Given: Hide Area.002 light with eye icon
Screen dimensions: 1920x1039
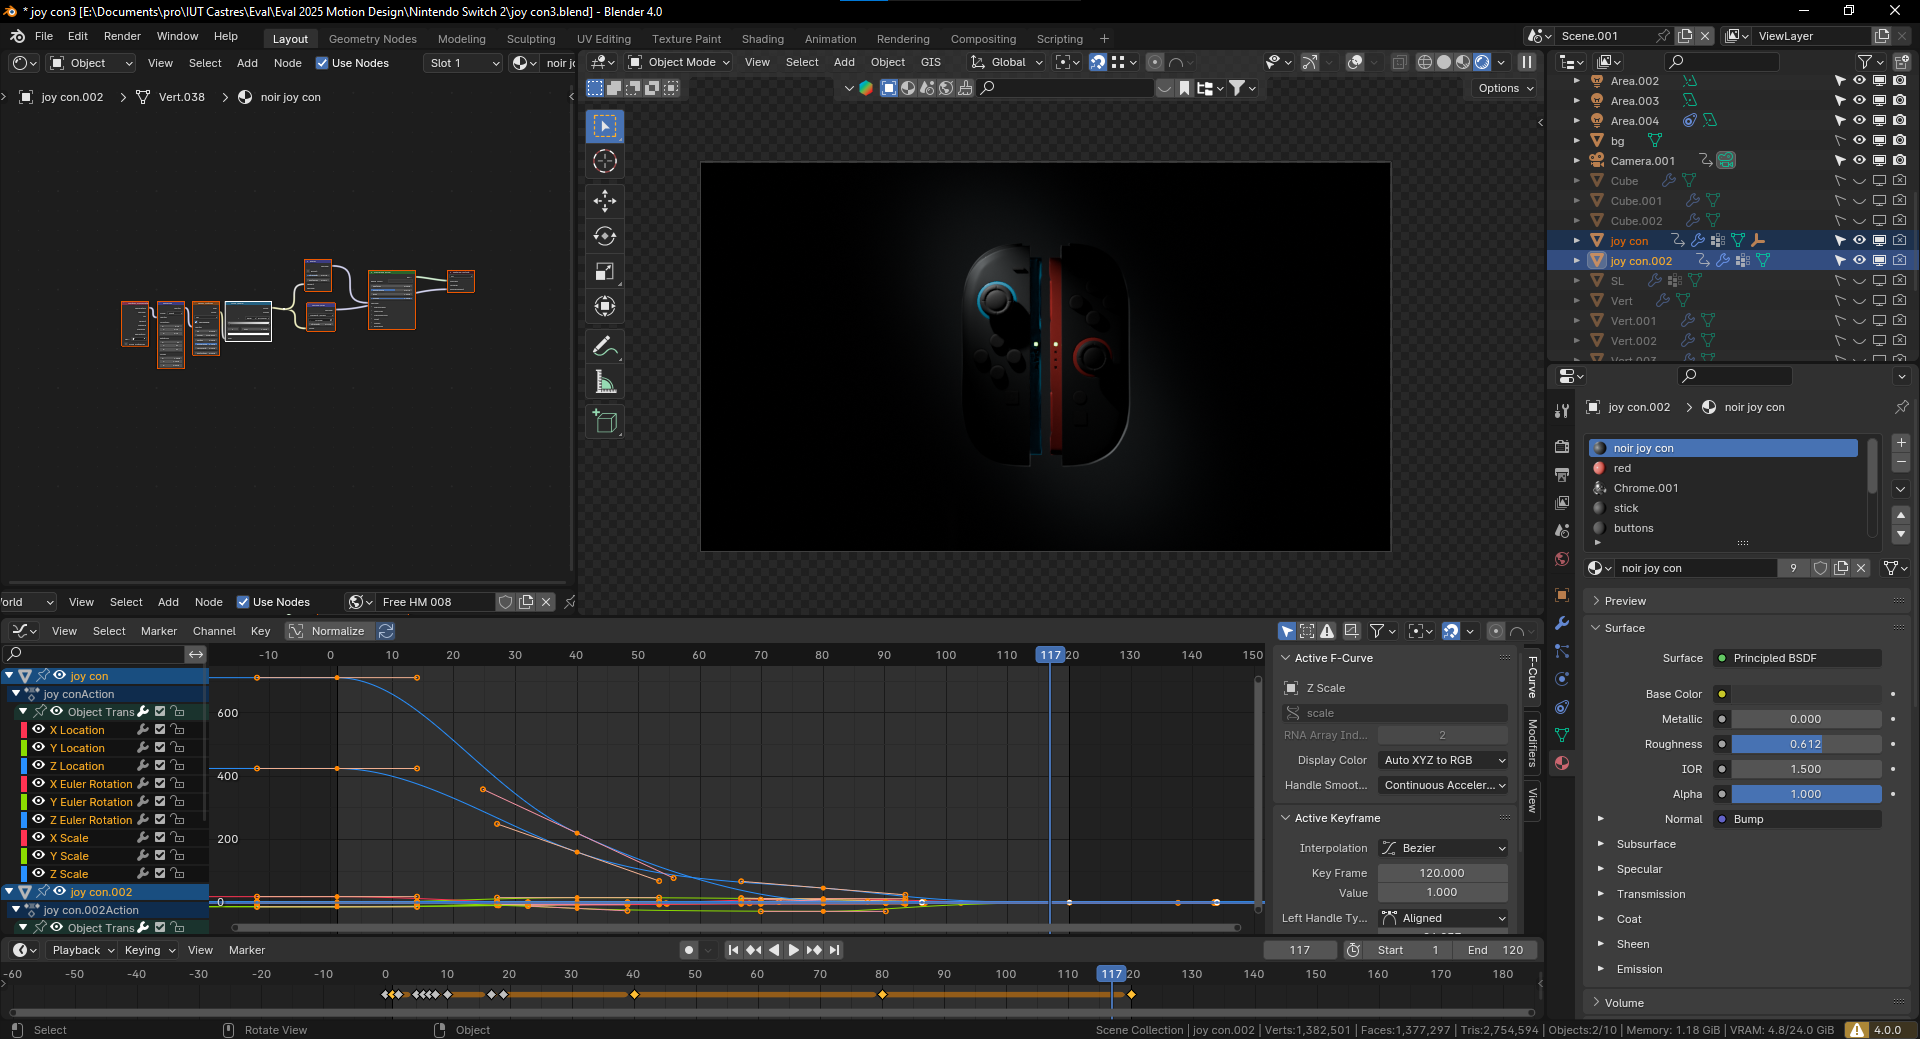Looking at the screenshot, I should (1859, 81).
